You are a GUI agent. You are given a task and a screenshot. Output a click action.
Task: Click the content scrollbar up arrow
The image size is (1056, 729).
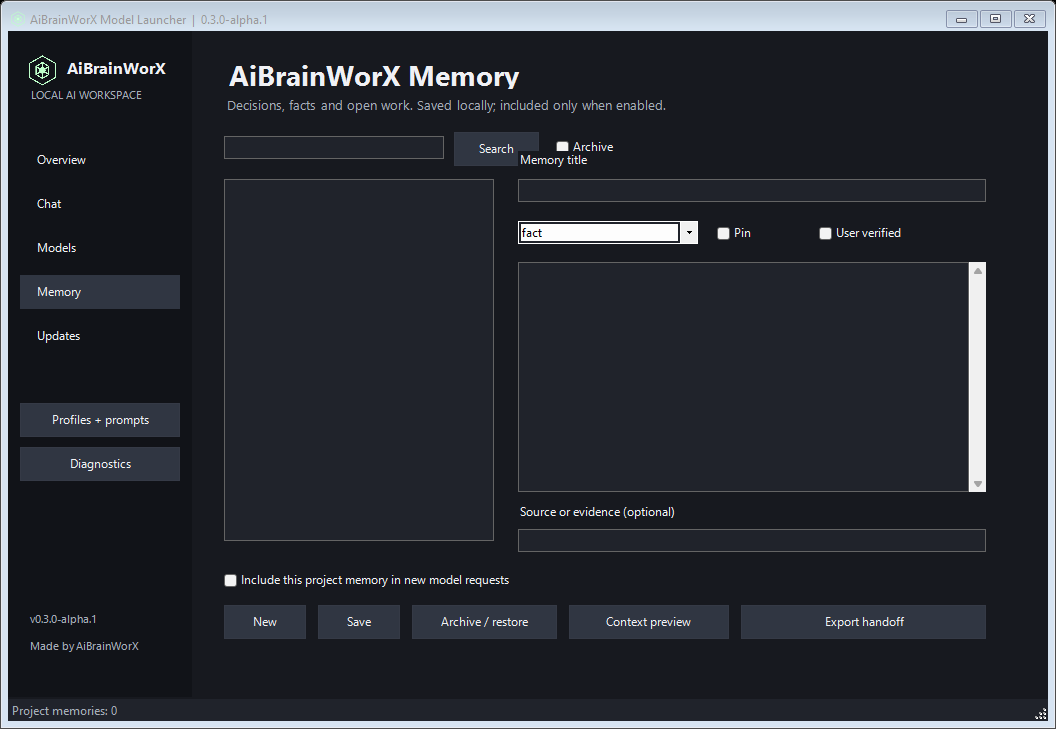[x=978, y=271]
